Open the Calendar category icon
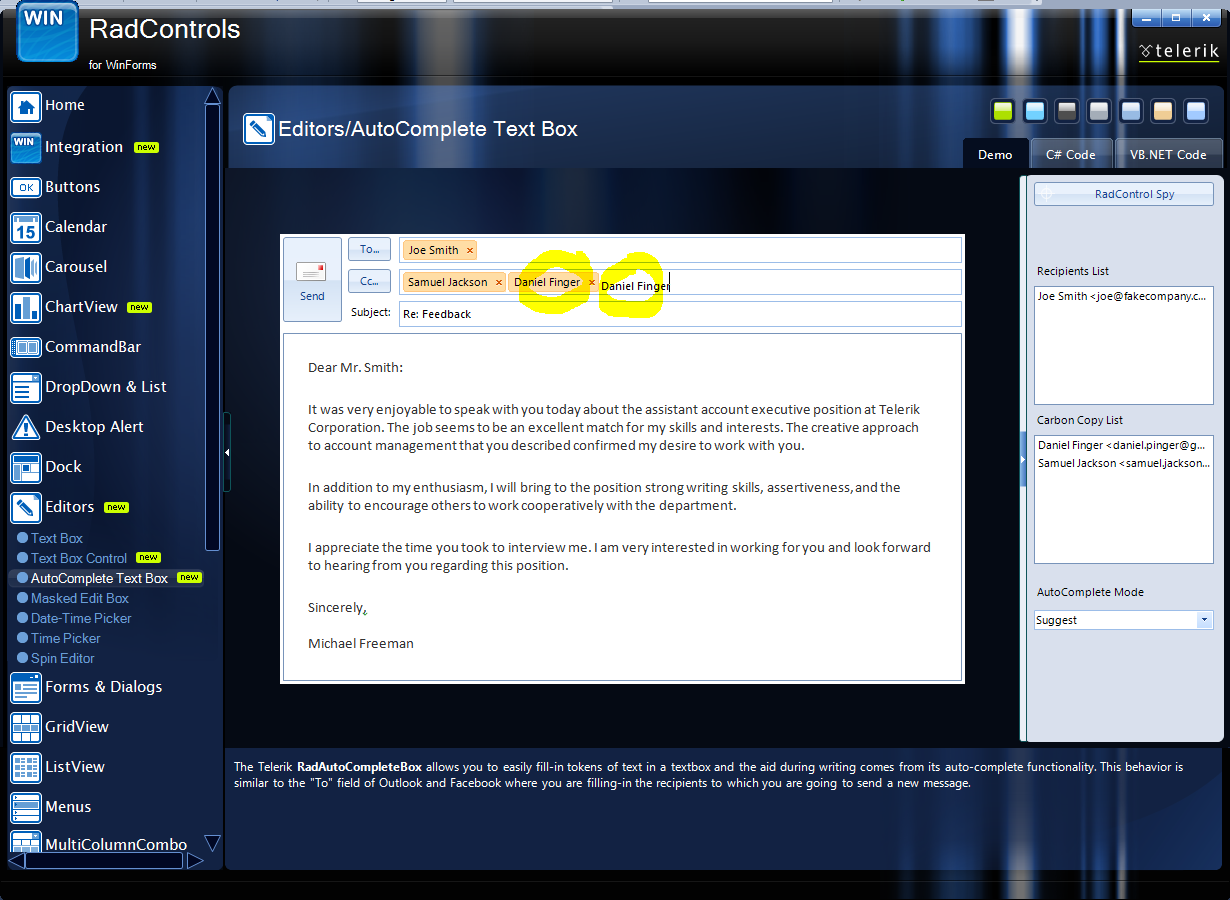Screen dimensions: 1230x900 [x=25, y=228]
